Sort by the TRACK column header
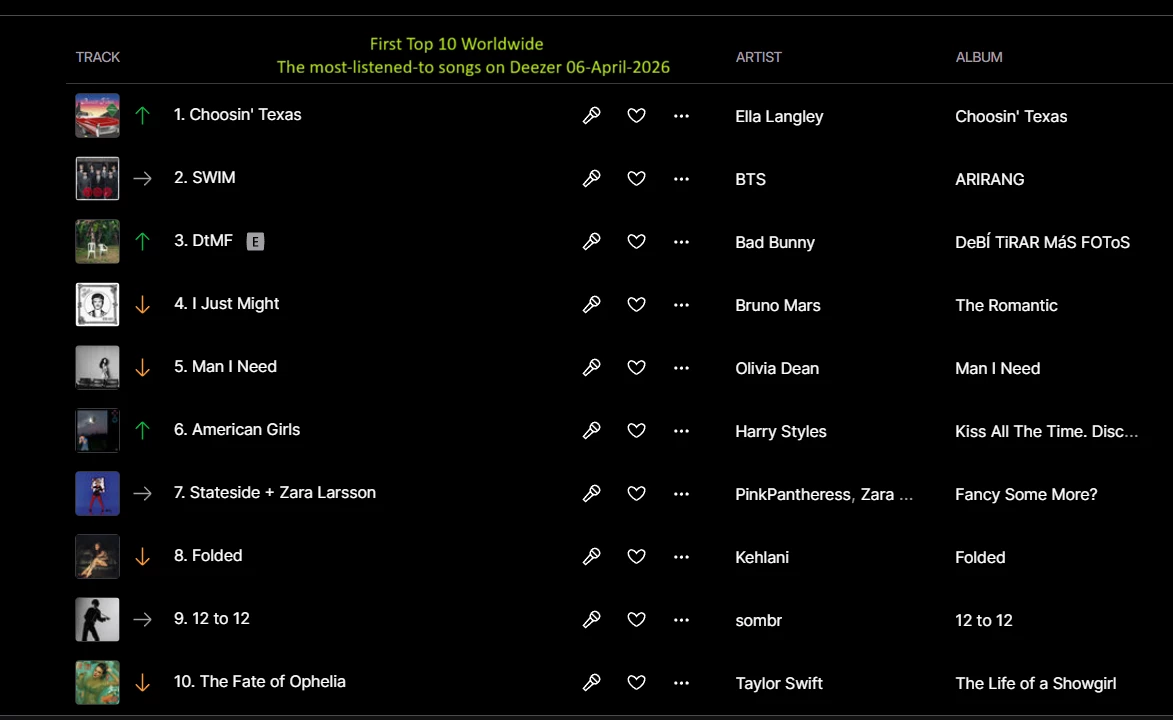The image size is (1173, 720). click(98, 57)
